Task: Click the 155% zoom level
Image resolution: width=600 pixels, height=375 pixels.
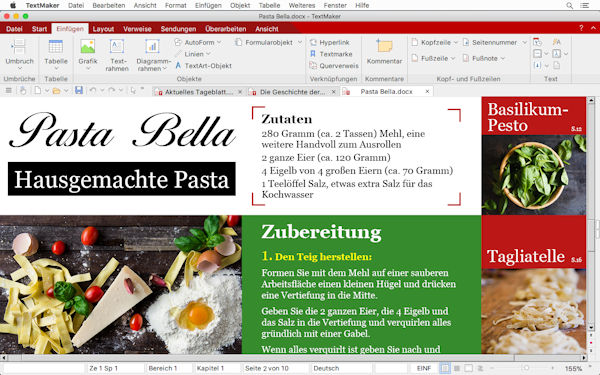Action: point(573,368)
